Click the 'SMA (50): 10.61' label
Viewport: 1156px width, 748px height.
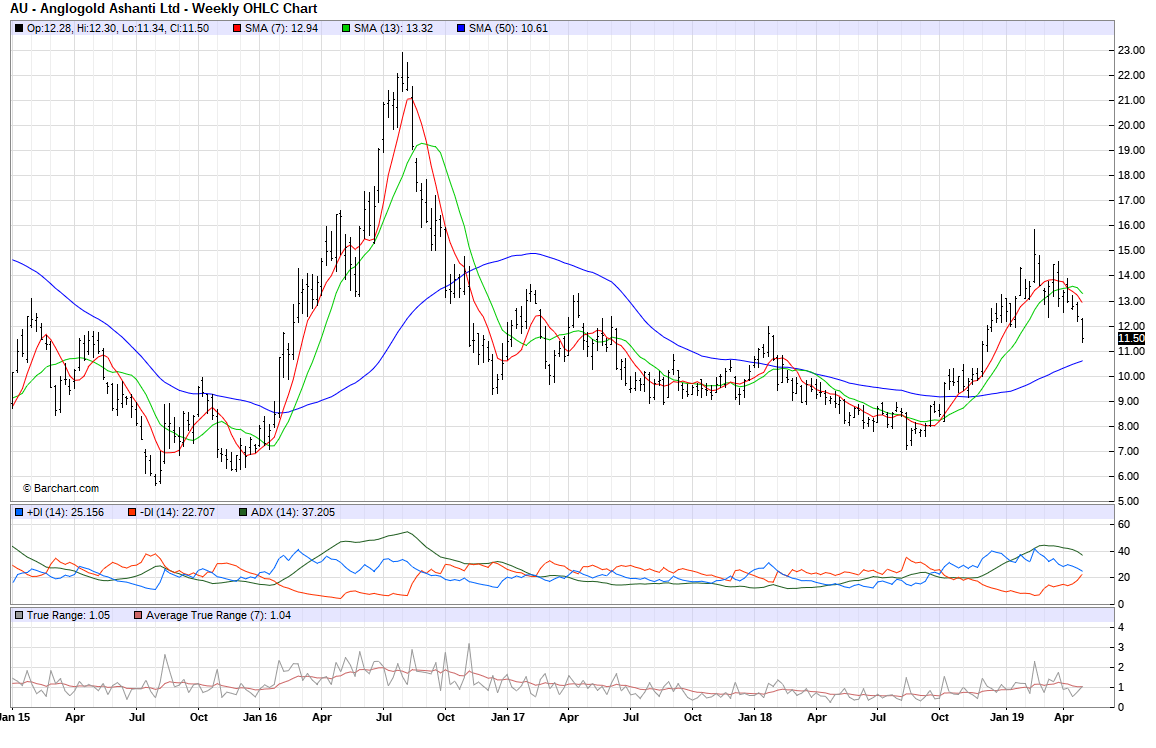click(509, 29)
